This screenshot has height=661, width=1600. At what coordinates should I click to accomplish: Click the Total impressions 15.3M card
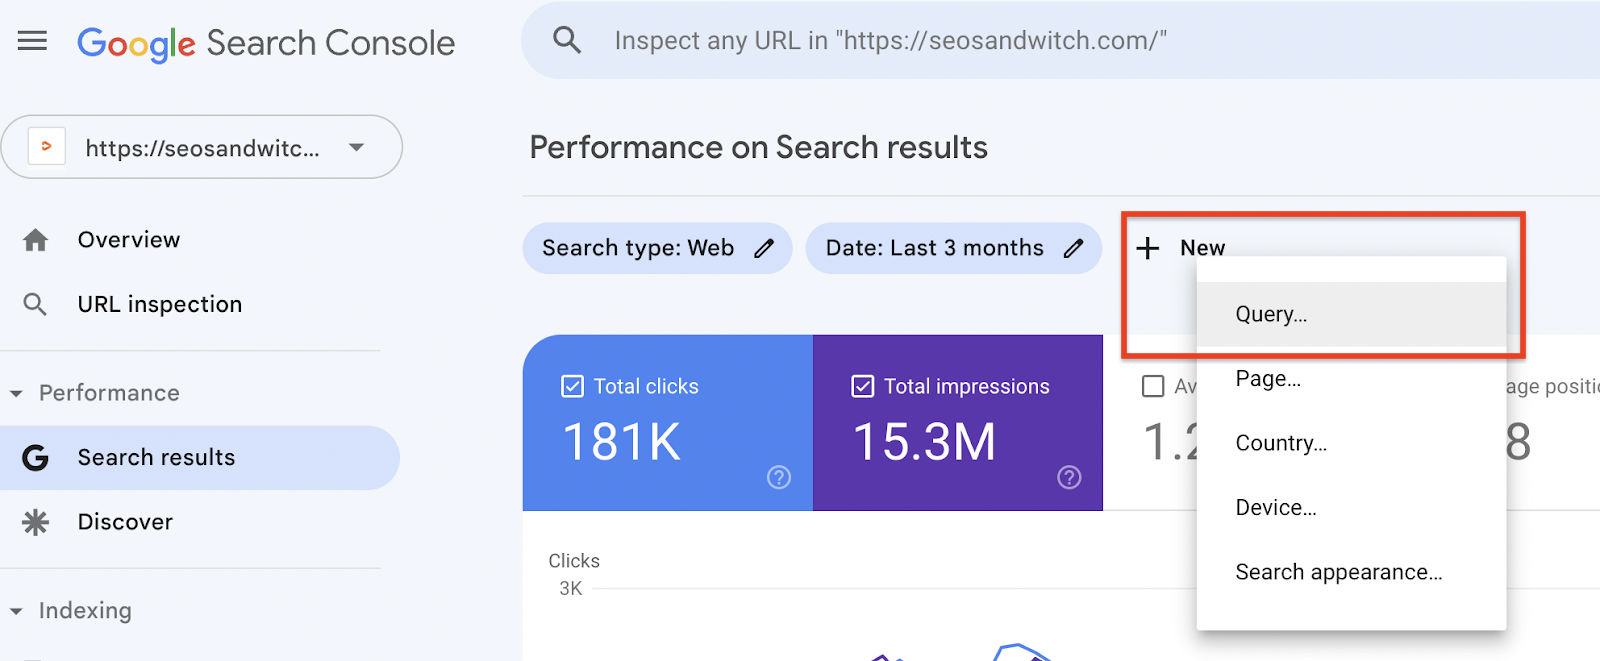(x=958, y=423)
